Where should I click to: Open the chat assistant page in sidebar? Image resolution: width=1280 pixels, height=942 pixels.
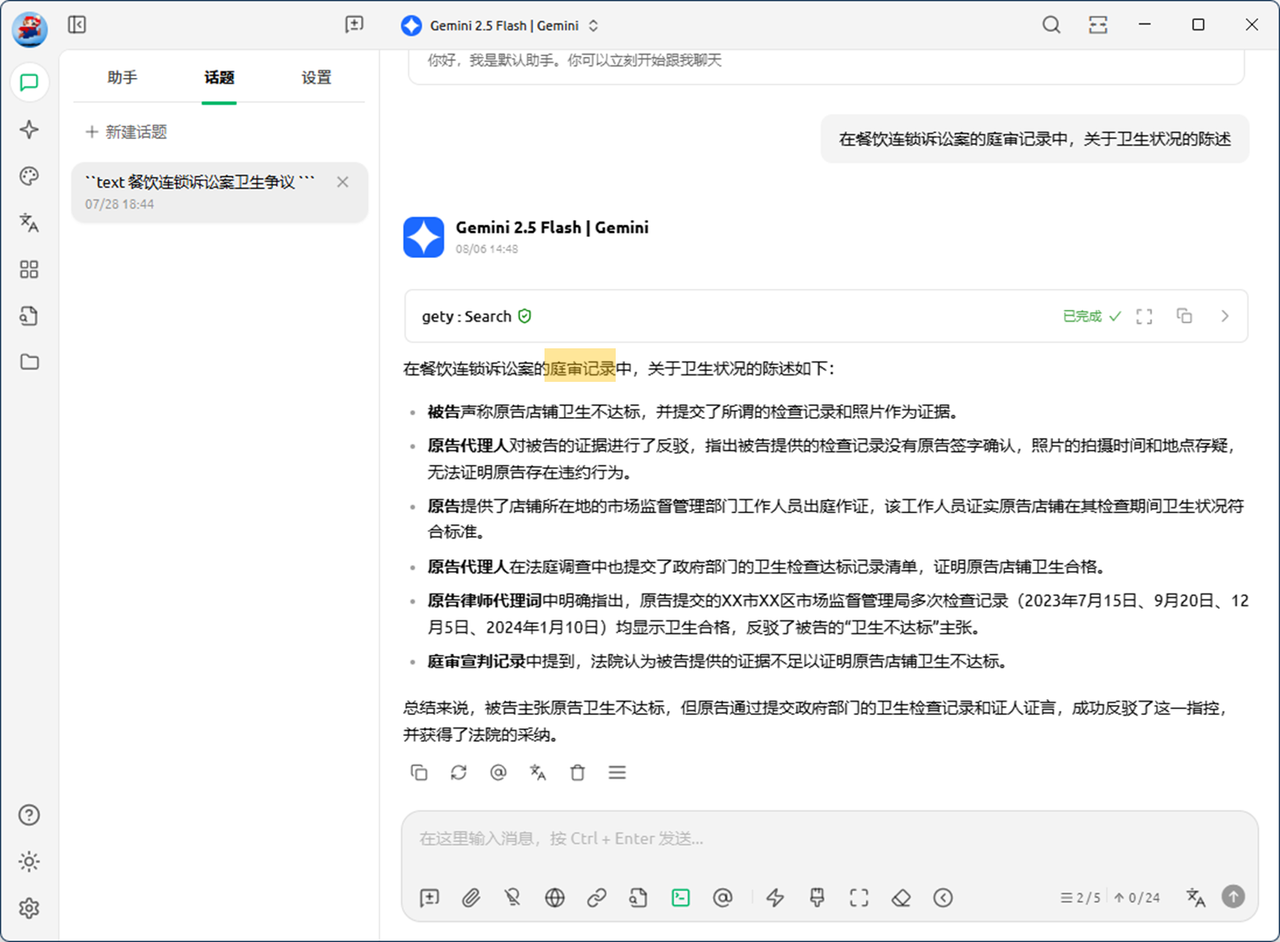[x=29, y=82]
